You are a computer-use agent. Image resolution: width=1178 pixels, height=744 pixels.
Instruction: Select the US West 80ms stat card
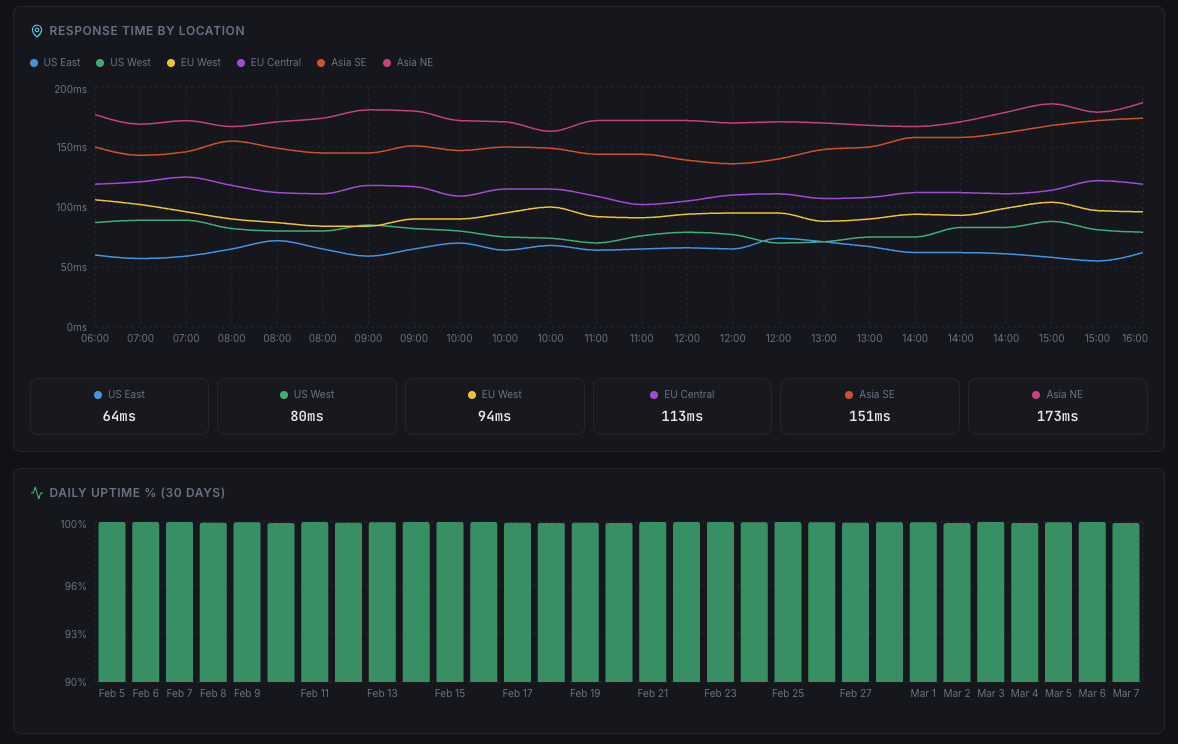point(307,406)
